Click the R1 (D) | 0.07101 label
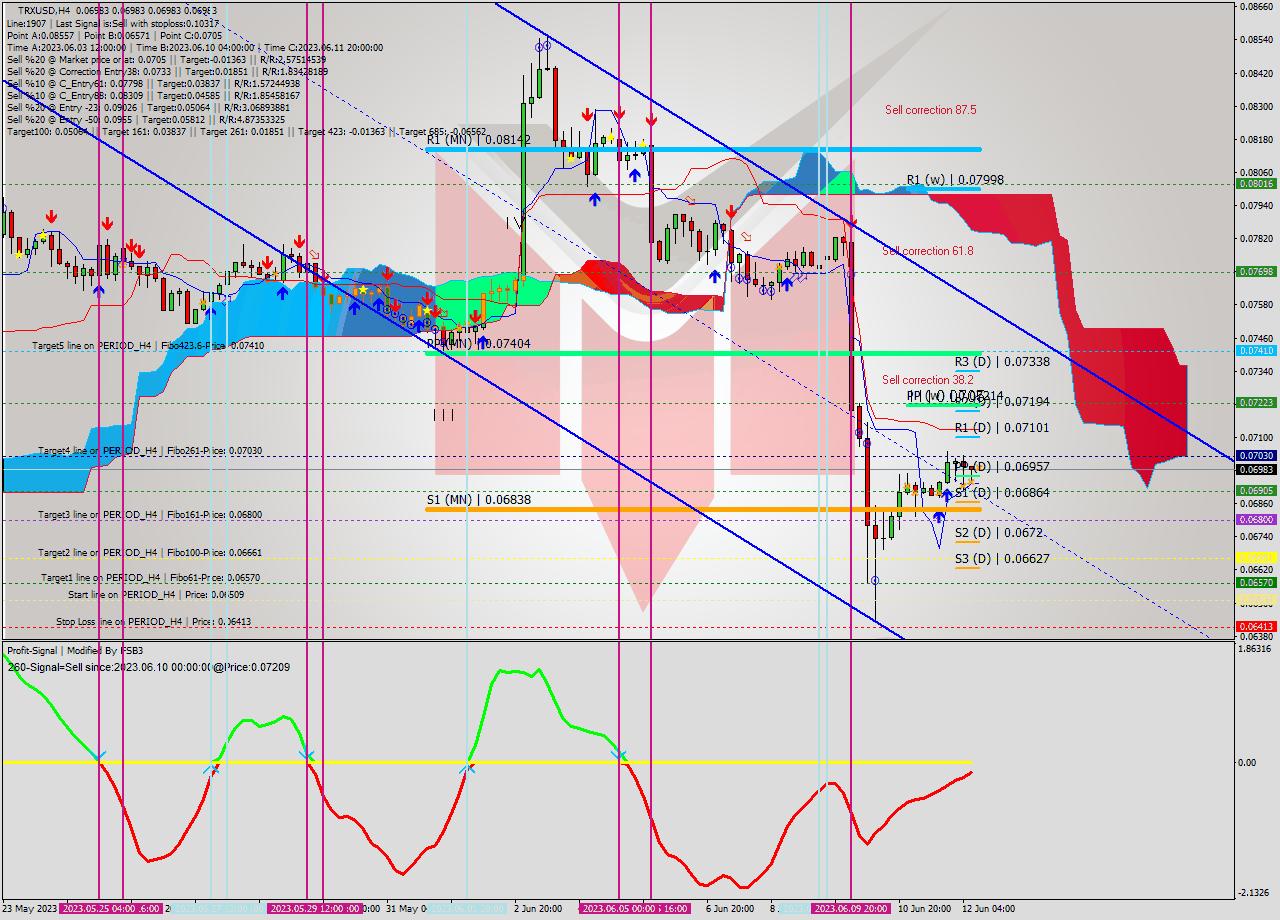1280x920 pixels. tap(1002, 428)
